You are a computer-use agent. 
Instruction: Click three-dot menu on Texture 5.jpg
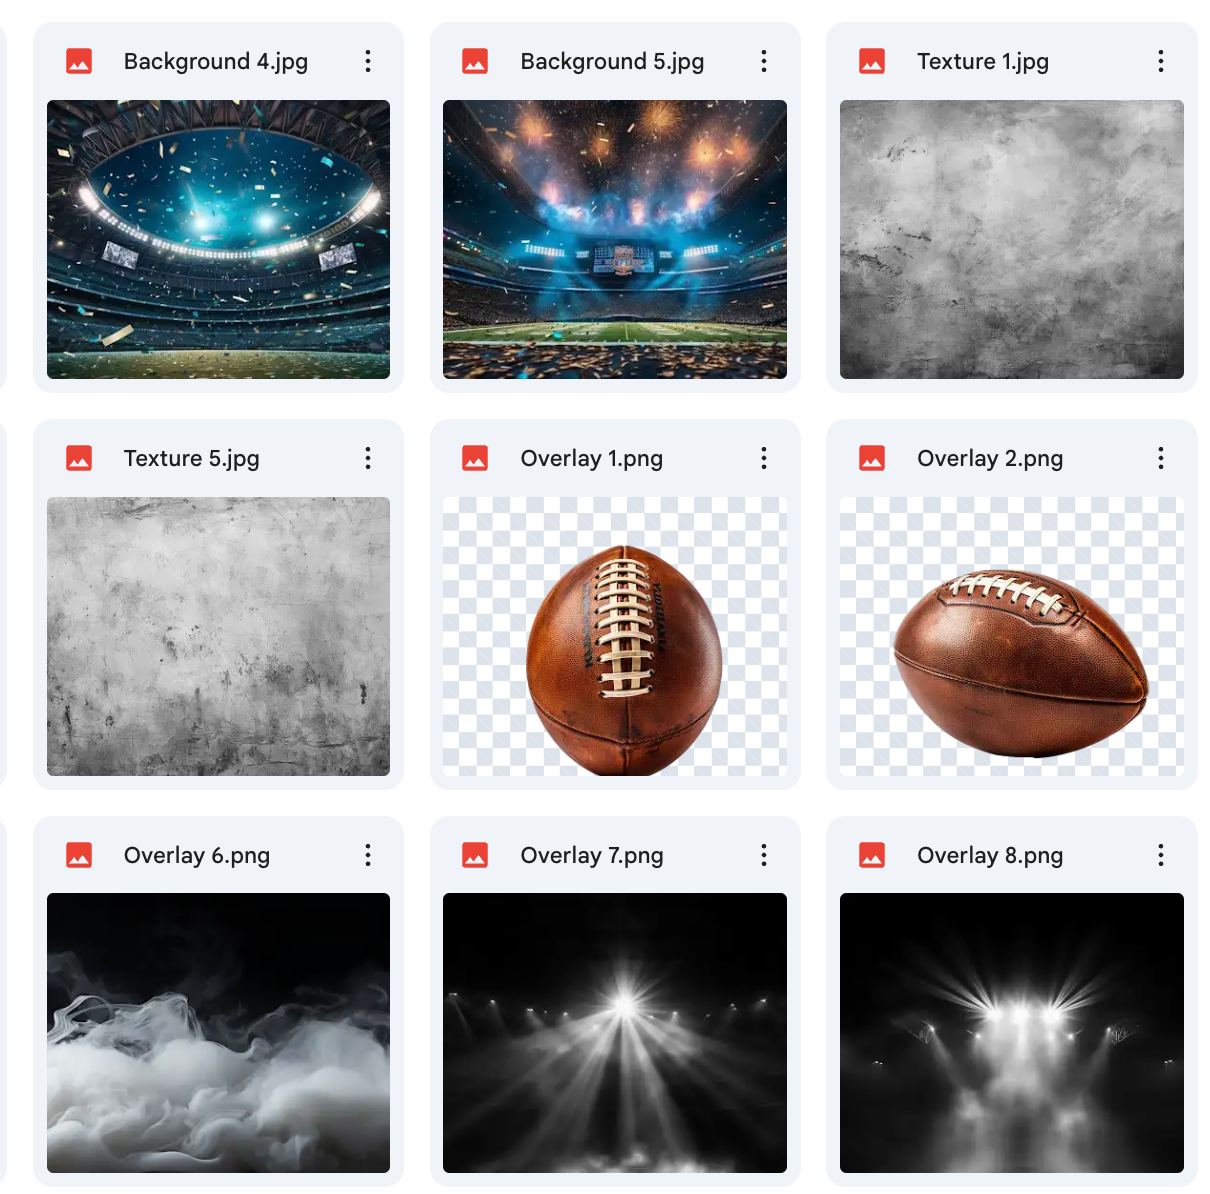click(x=368, y=458)
